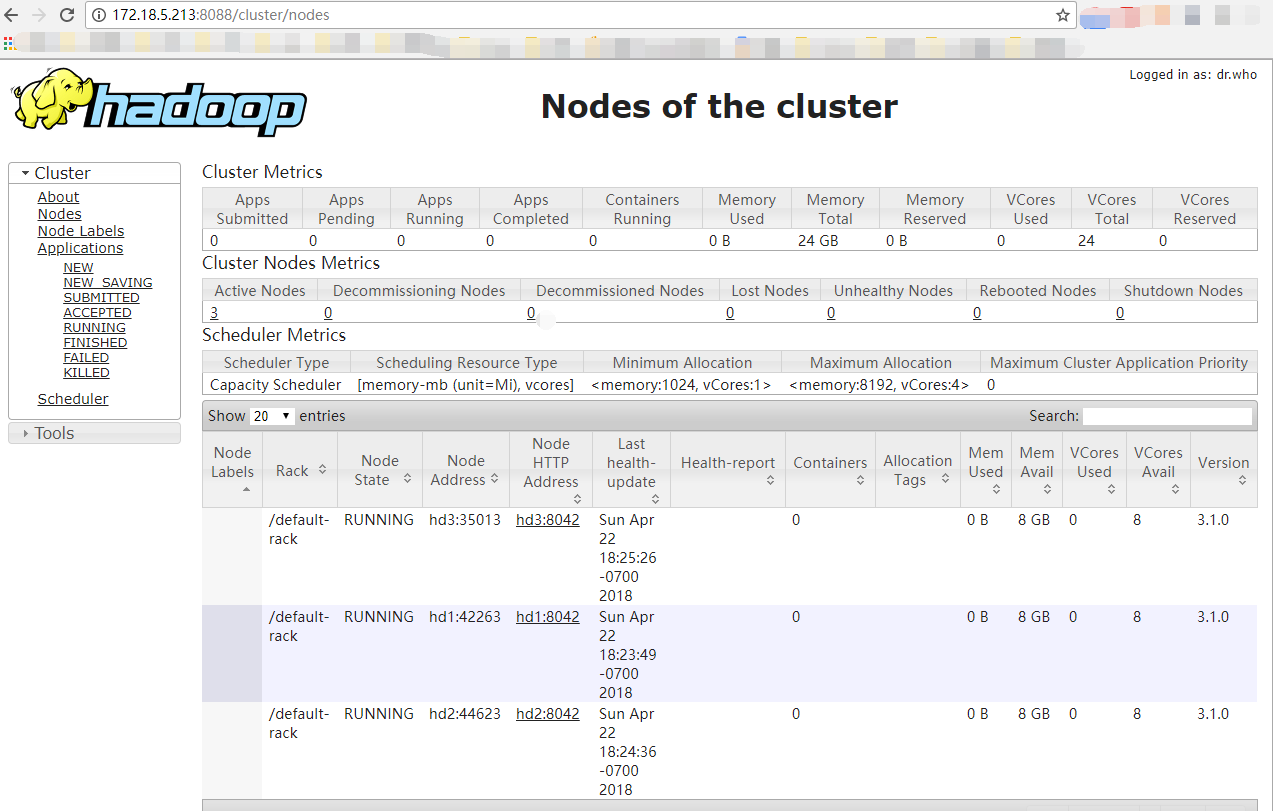Screen dimensions: 1273x811
Task: Click the browser back arrow
Action: coord(12,15)
